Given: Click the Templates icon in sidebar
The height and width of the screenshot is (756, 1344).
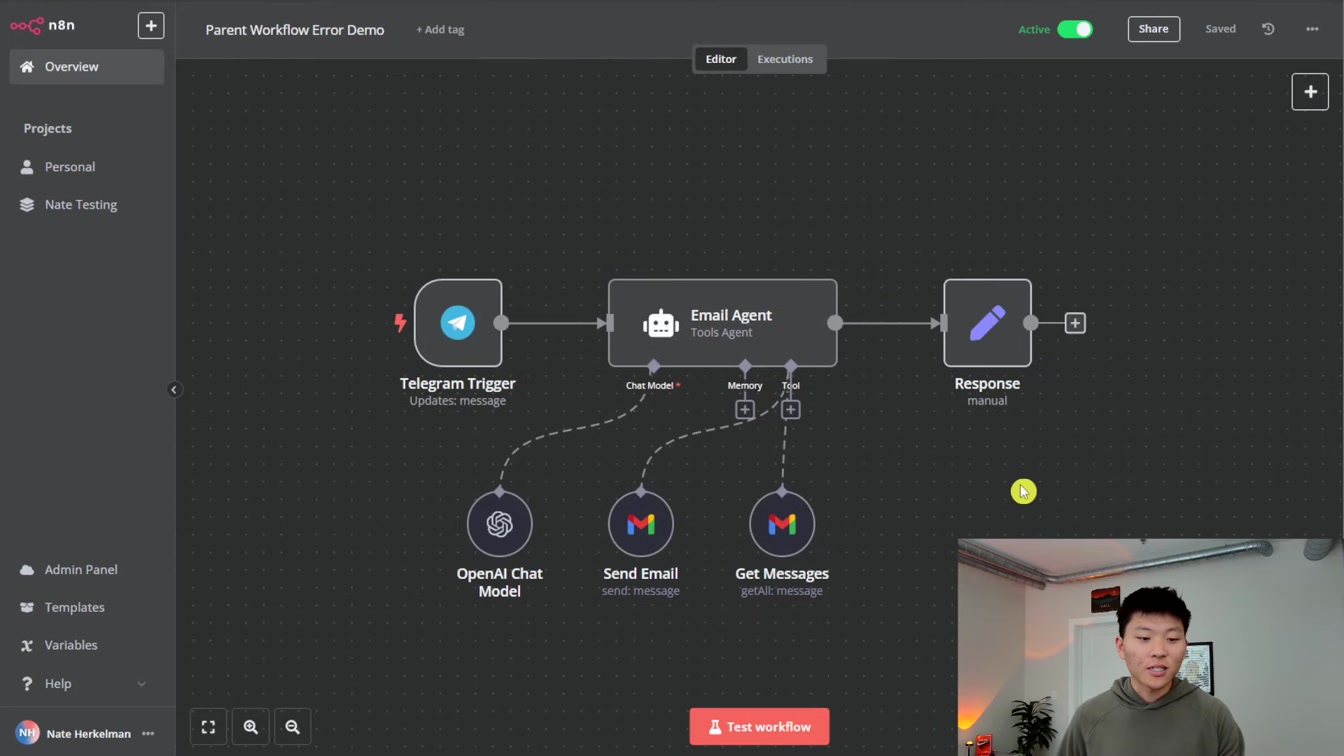Looking at the screenshot, I should [27, 608].
